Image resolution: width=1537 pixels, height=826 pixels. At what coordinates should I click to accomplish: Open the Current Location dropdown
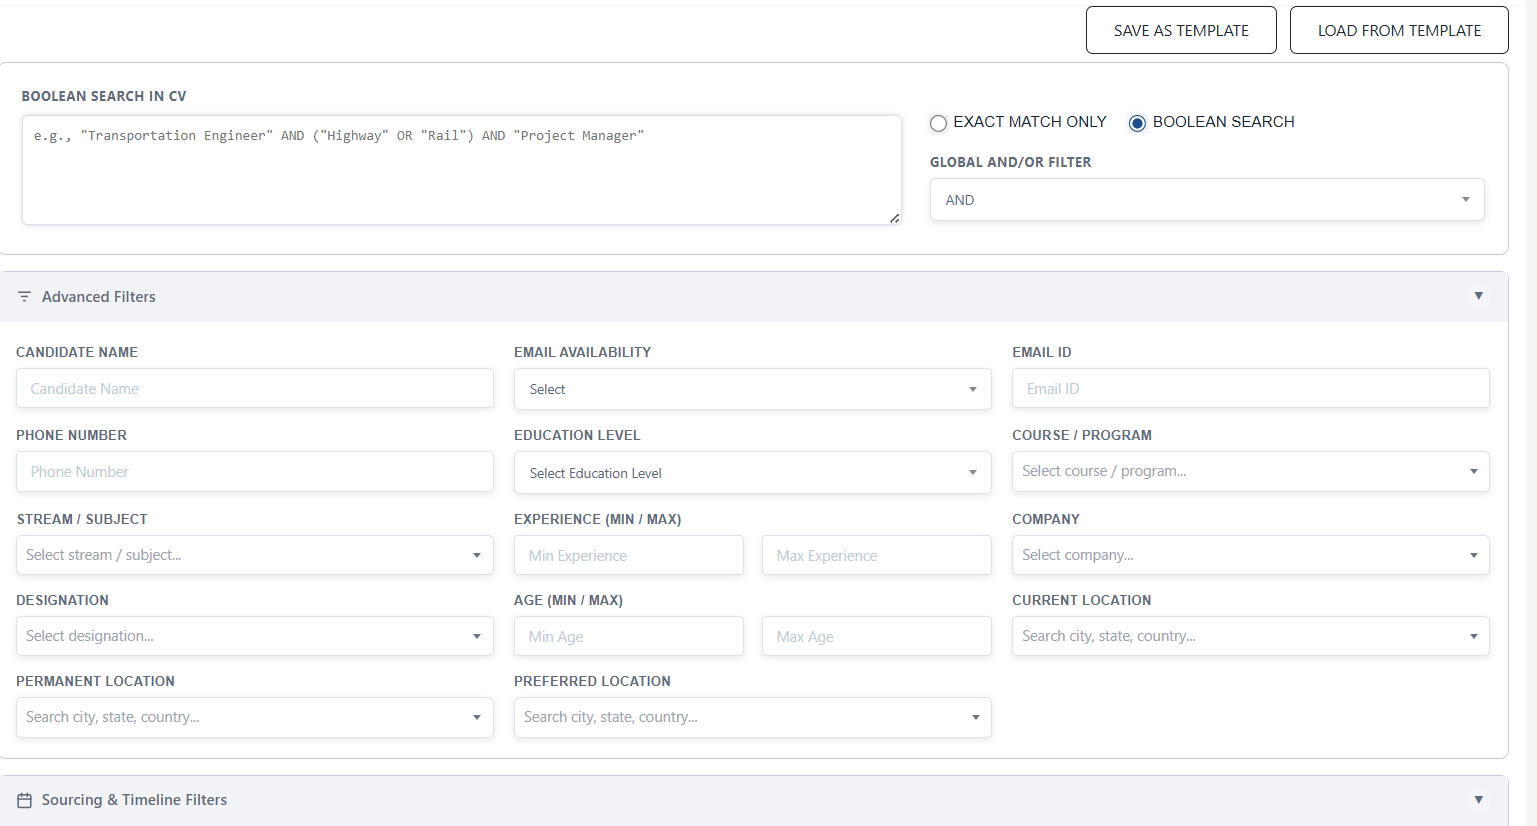pos(1250,636)
